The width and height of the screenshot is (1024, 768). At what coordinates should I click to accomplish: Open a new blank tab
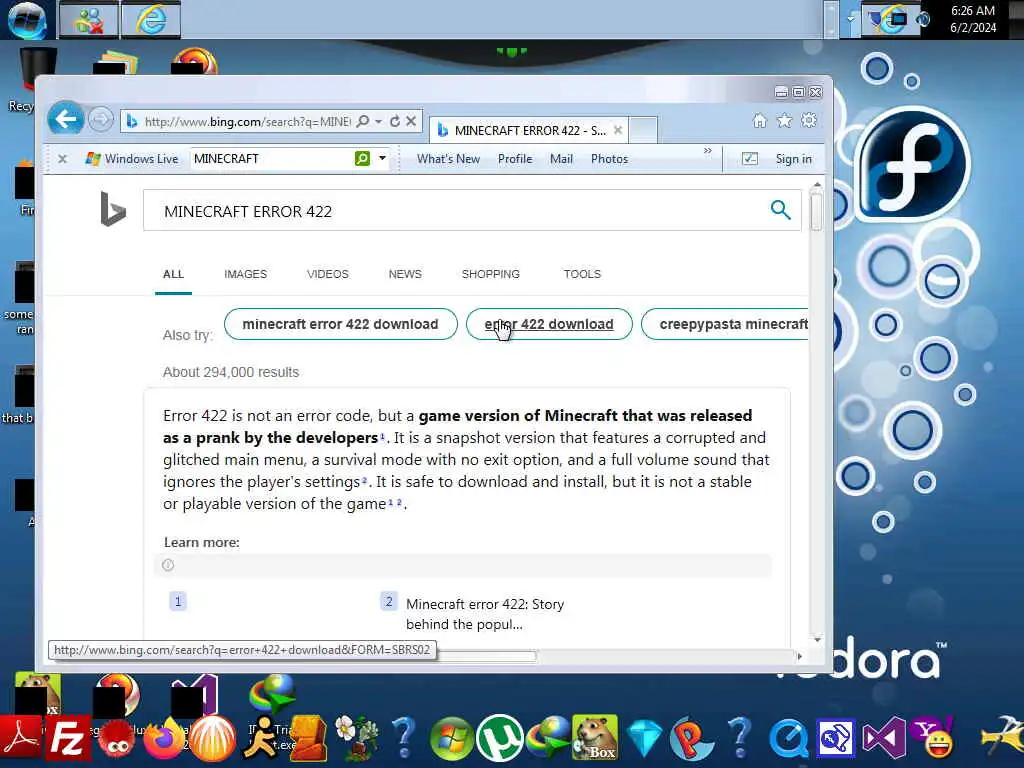click(x=643, y=130)
